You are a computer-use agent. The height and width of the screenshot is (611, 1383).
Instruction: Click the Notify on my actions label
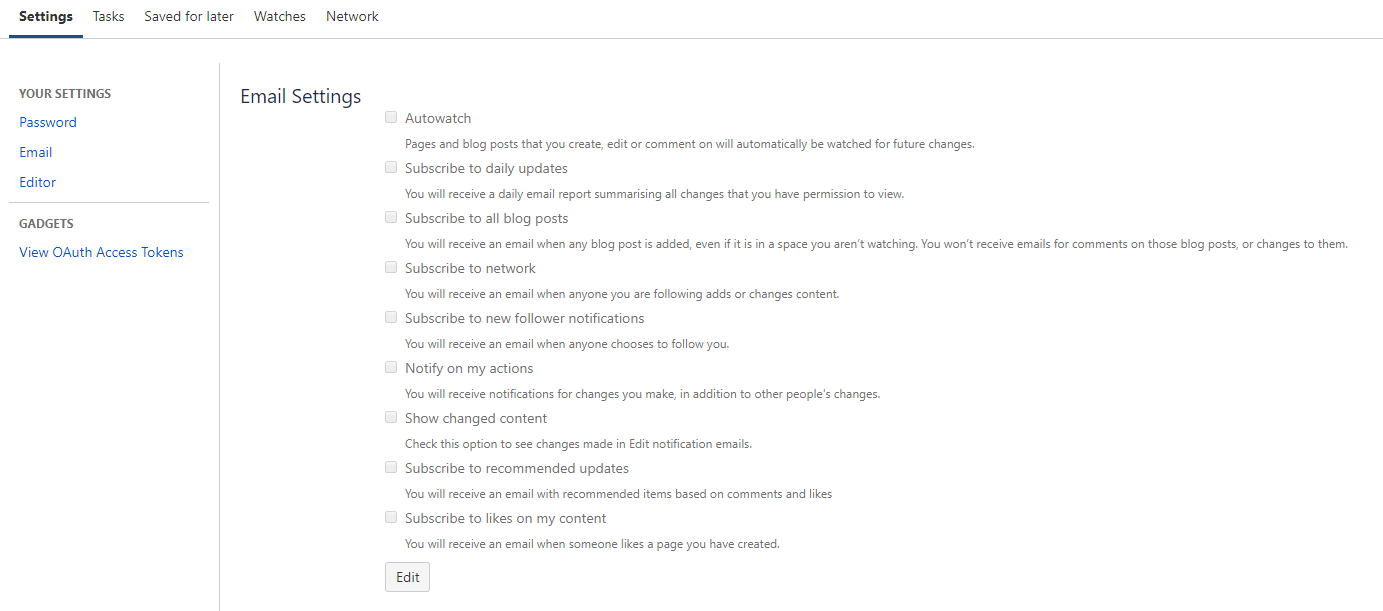469,368
